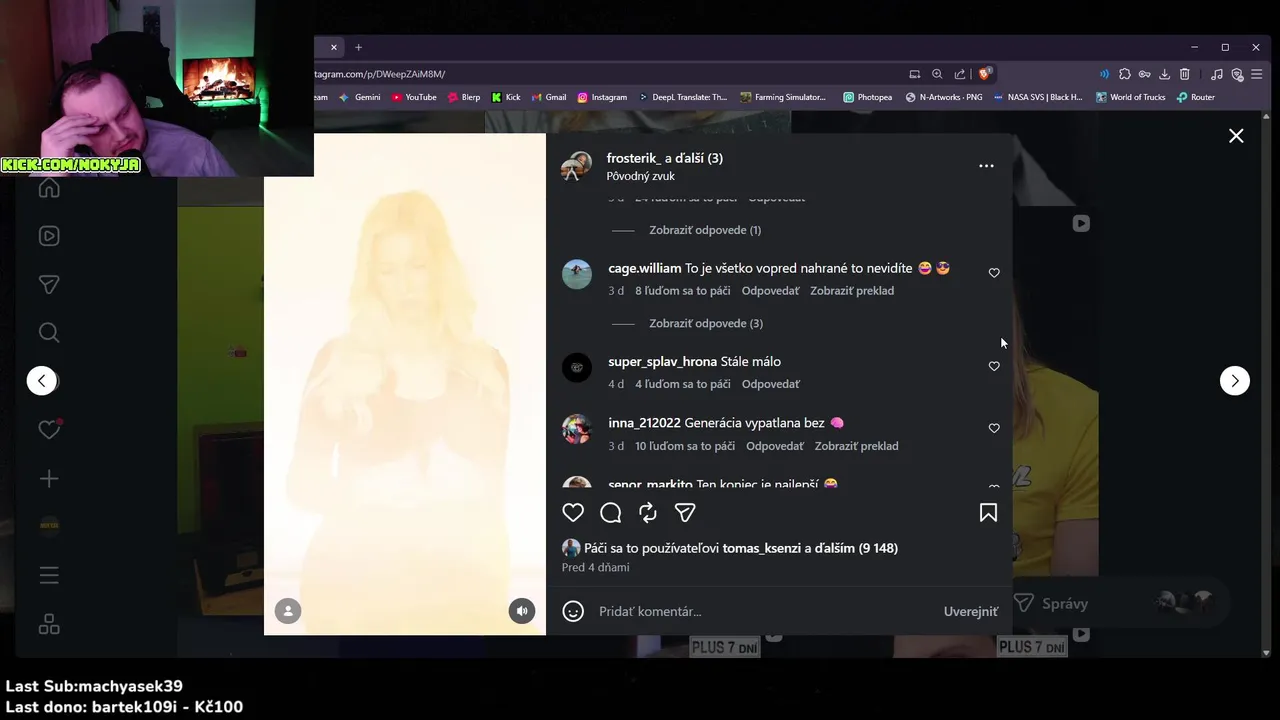Viewport: 1280px width, 720px height.
Task: Expand 'Zobraziť odpovede (3)' replies
Action: tap(706, 323)
